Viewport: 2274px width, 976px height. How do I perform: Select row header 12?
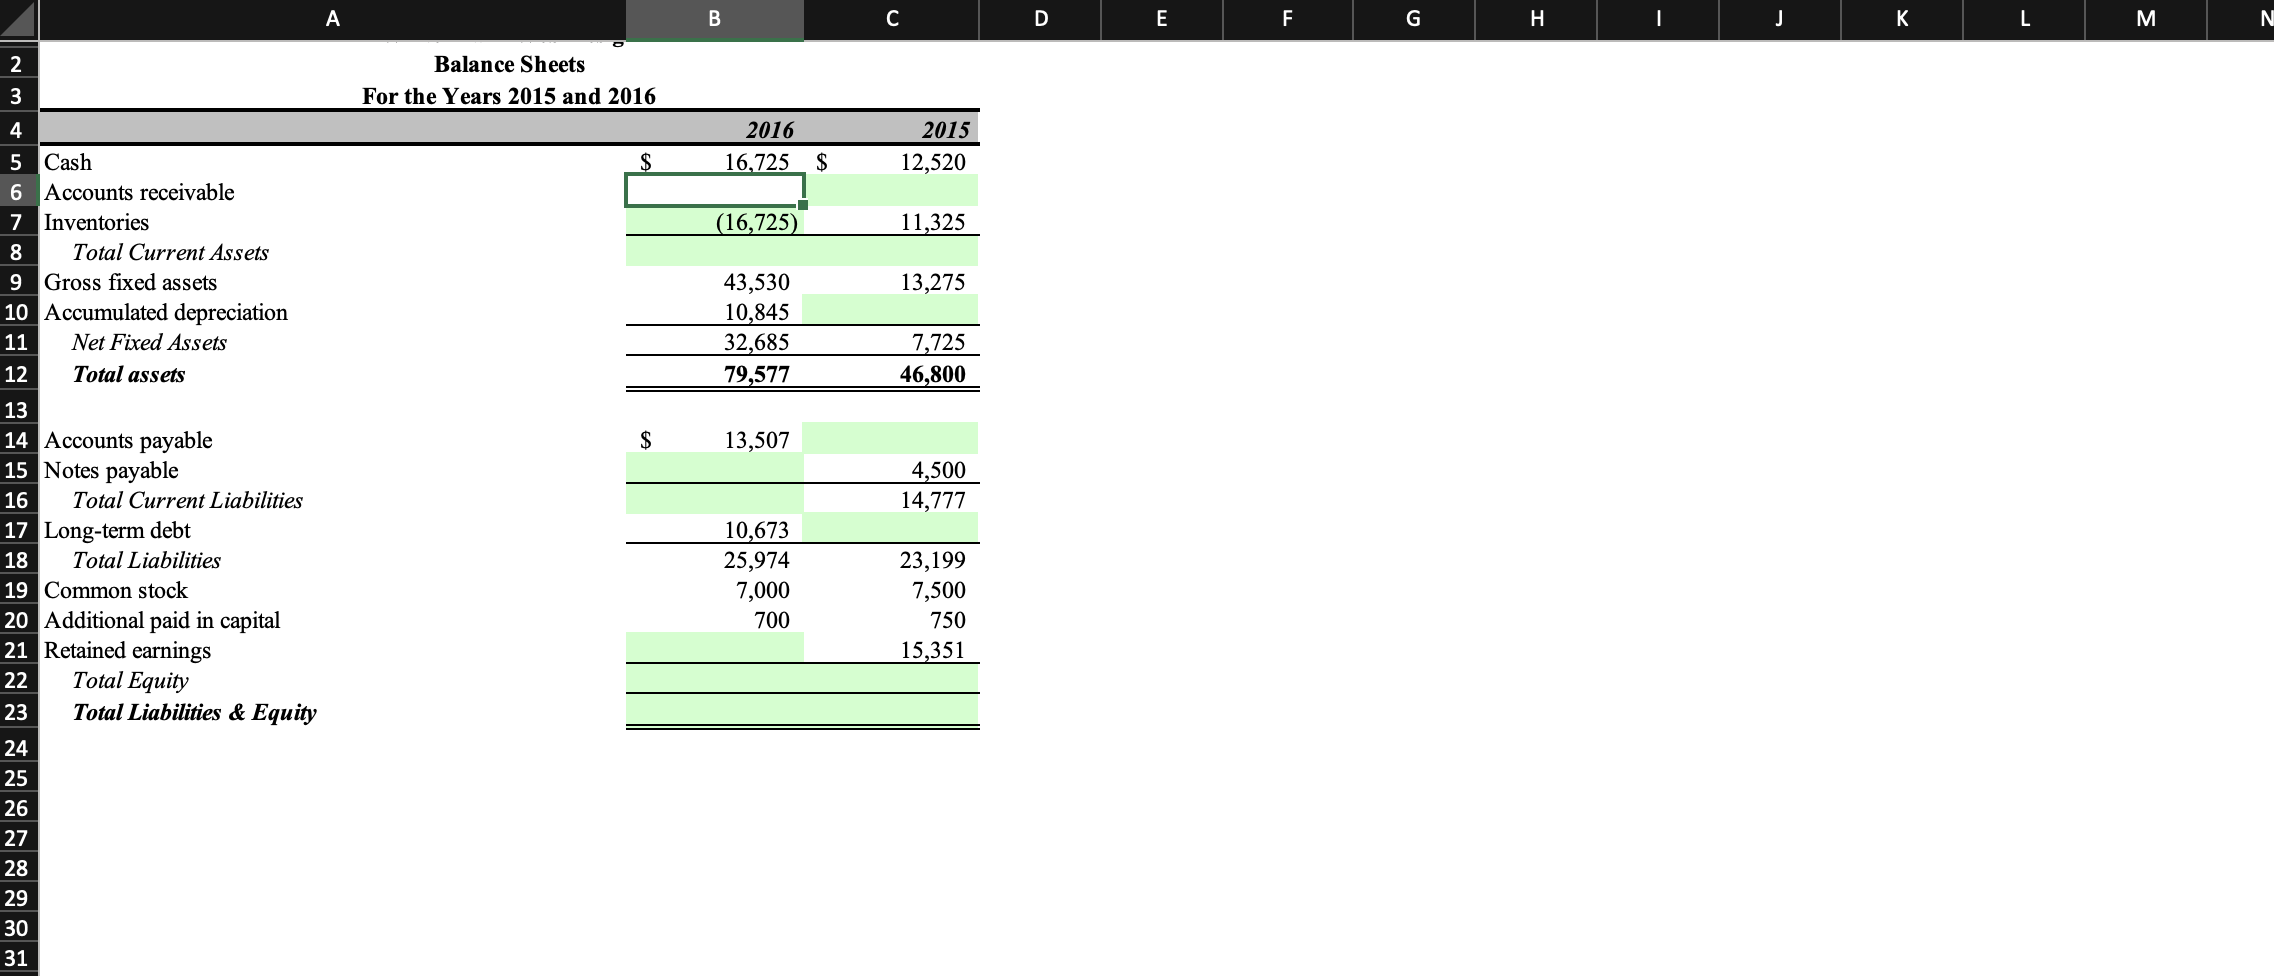(16, 374)
